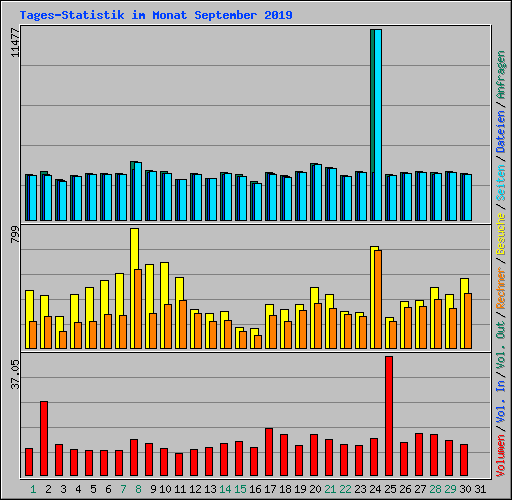The image size is (512, 500).
Task: Click day label 9 on the x-axis
Action: 153,489
